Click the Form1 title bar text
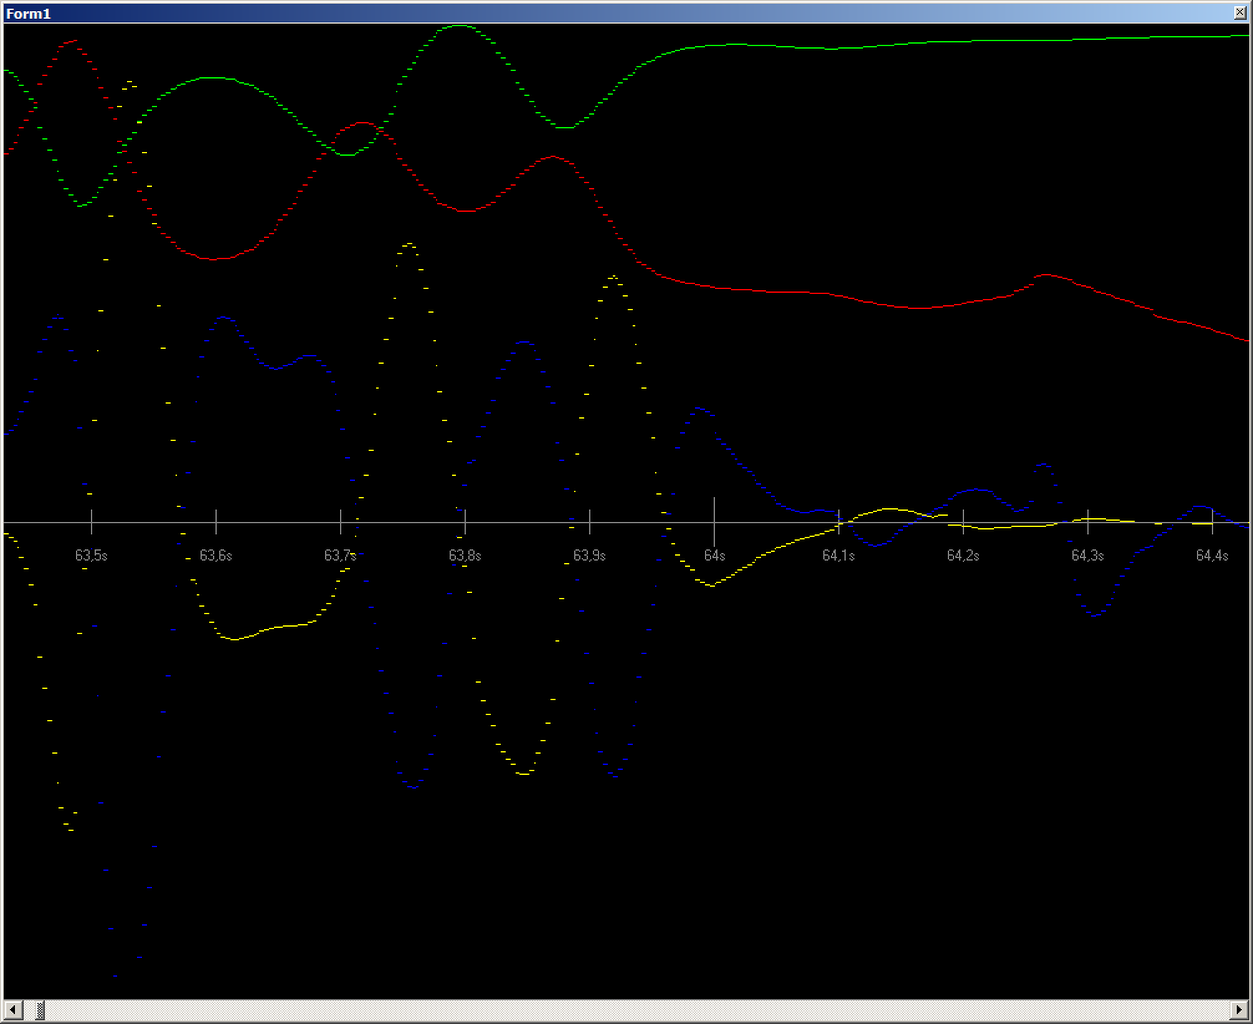Viewport: 1253px width, 1024px height. click(x=29, y=13)
